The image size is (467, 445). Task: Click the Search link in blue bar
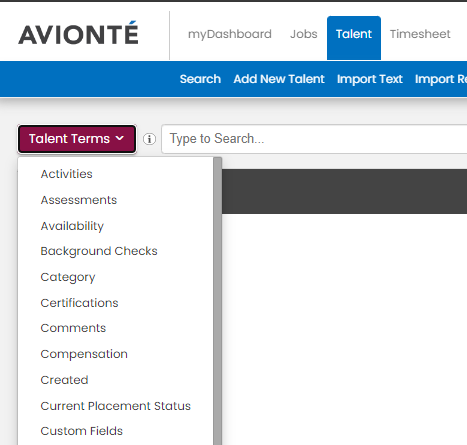point(200,79)
